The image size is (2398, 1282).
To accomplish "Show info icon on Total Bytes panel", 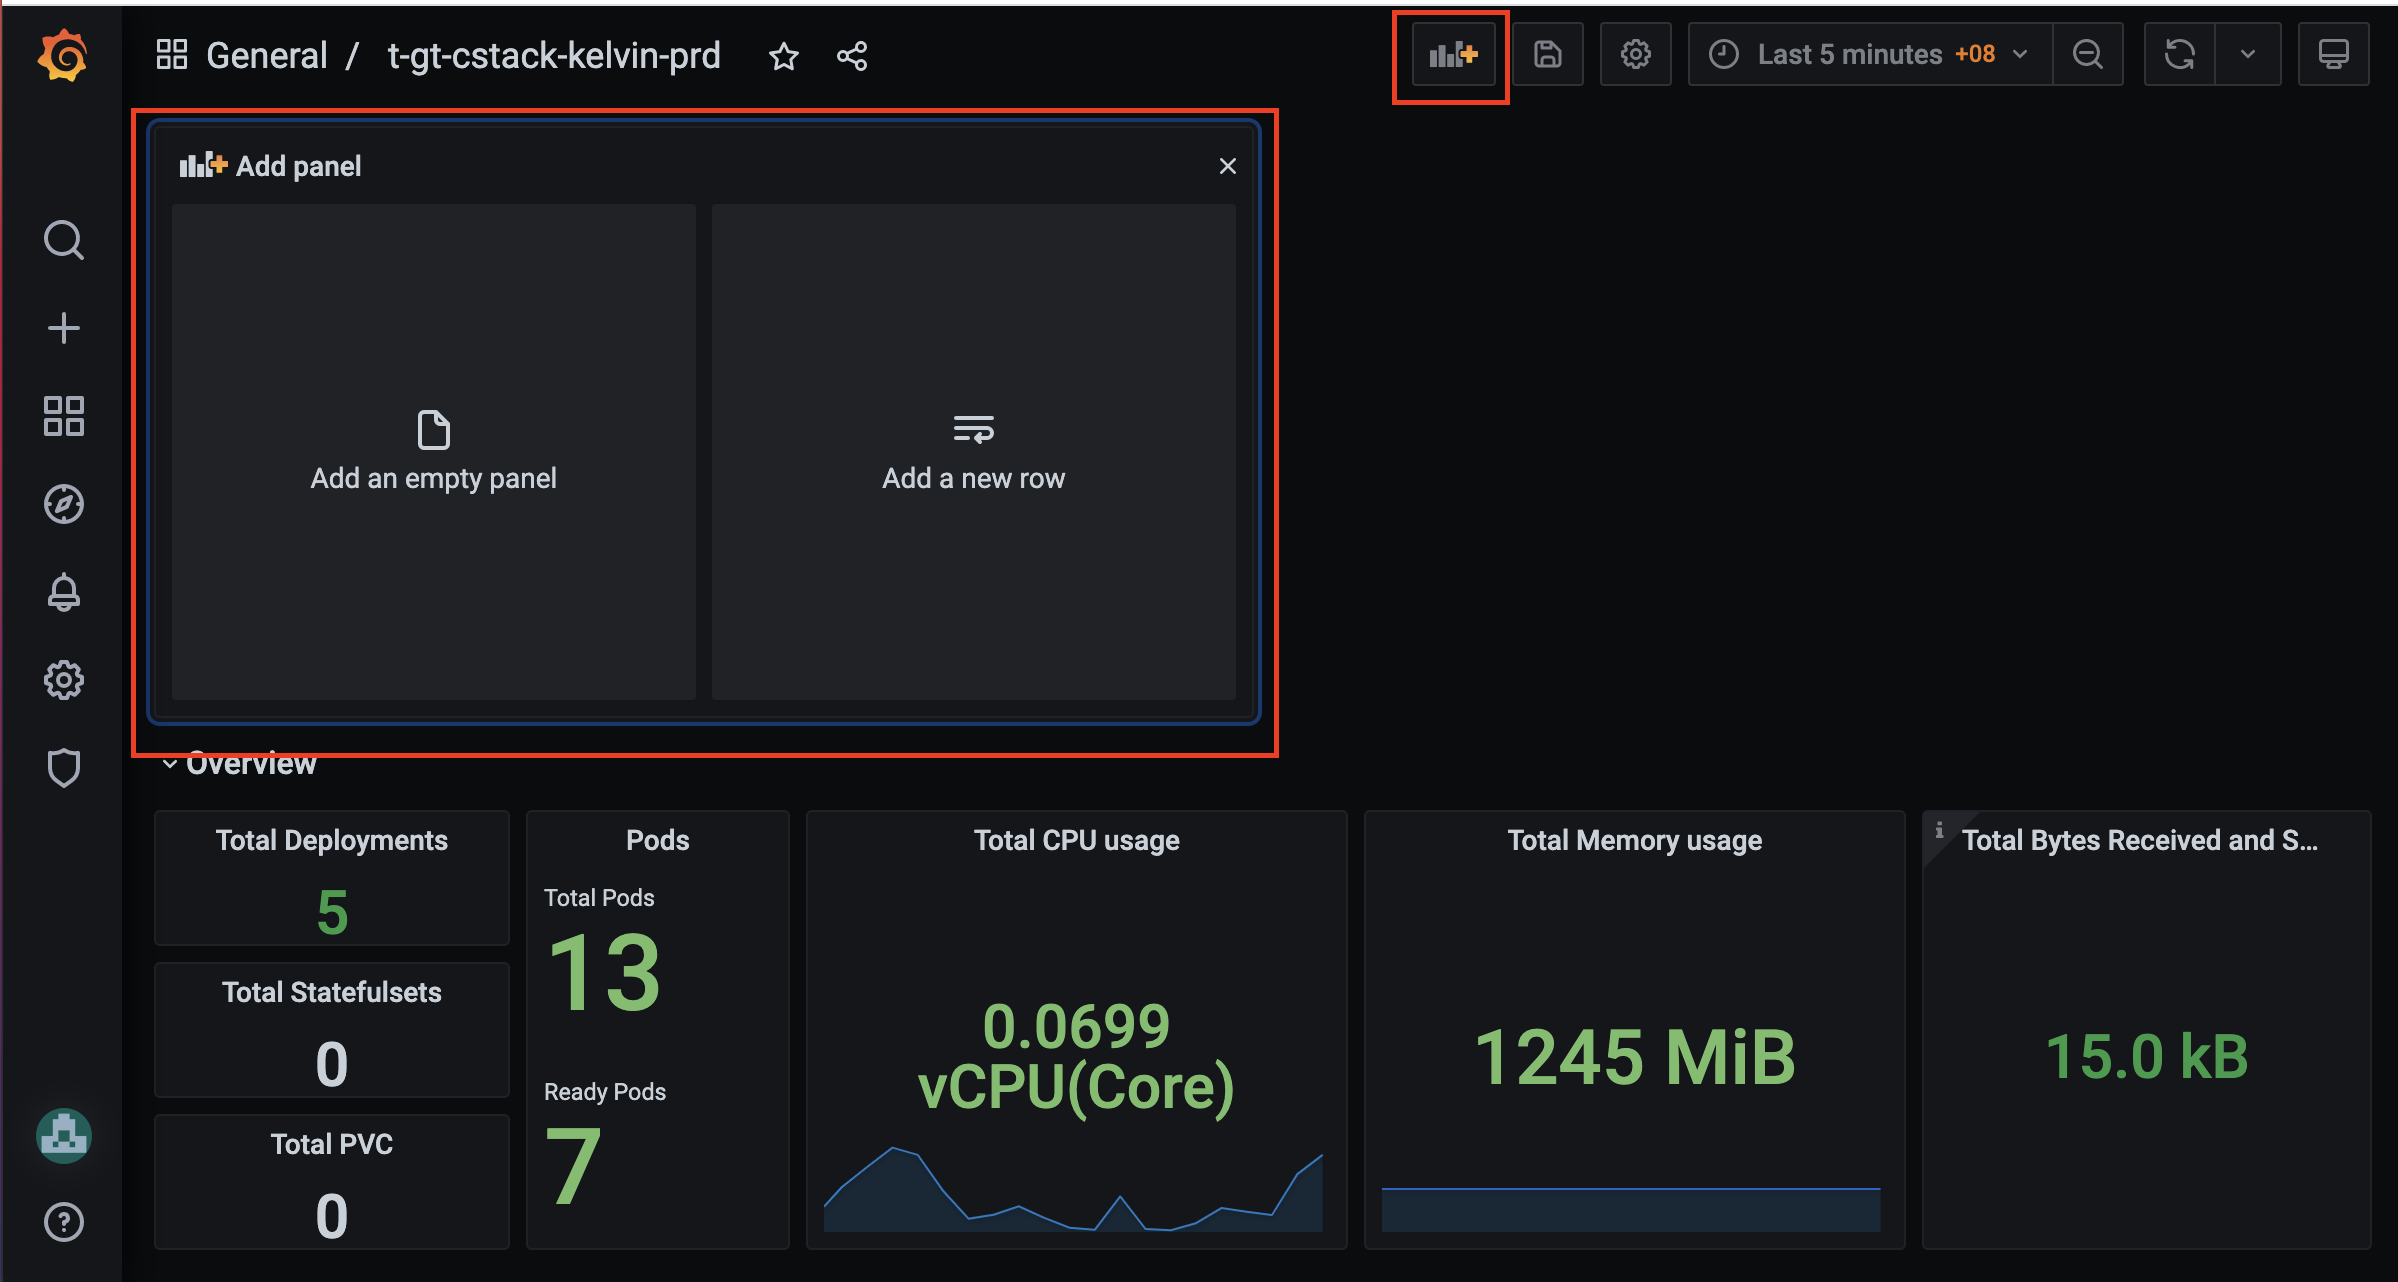I will 1939,830.
